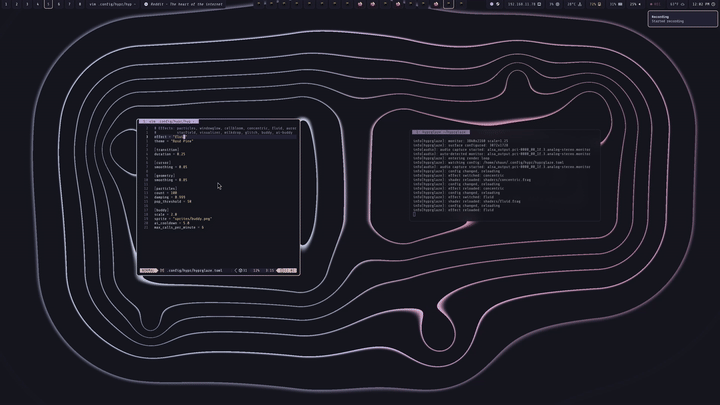Click the watching config log line
Viewport: 720px width, 405px height.
489,163
